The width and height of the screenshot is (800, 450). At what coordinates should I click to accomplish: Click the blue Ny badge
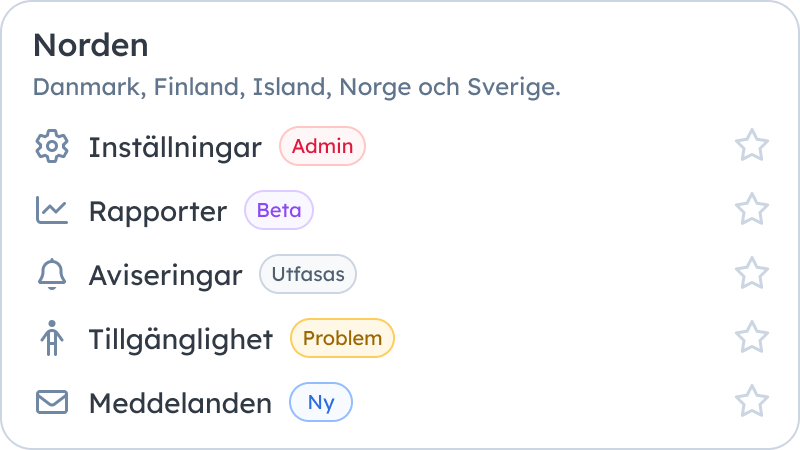pyautogui.click(x=321, y=402)
